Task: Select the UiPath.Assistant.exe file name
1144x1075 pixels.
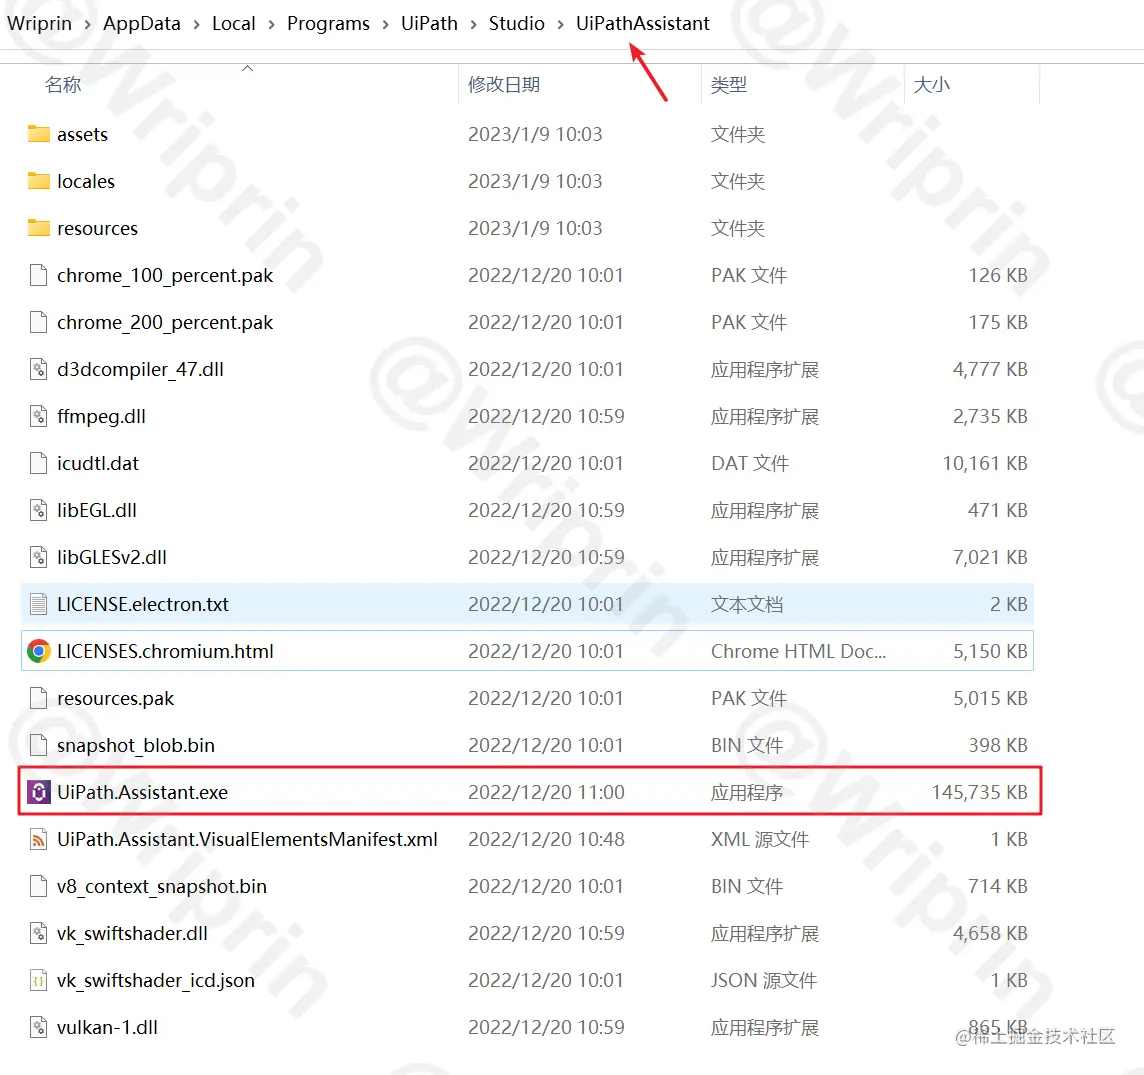Action: coord(142,792)
